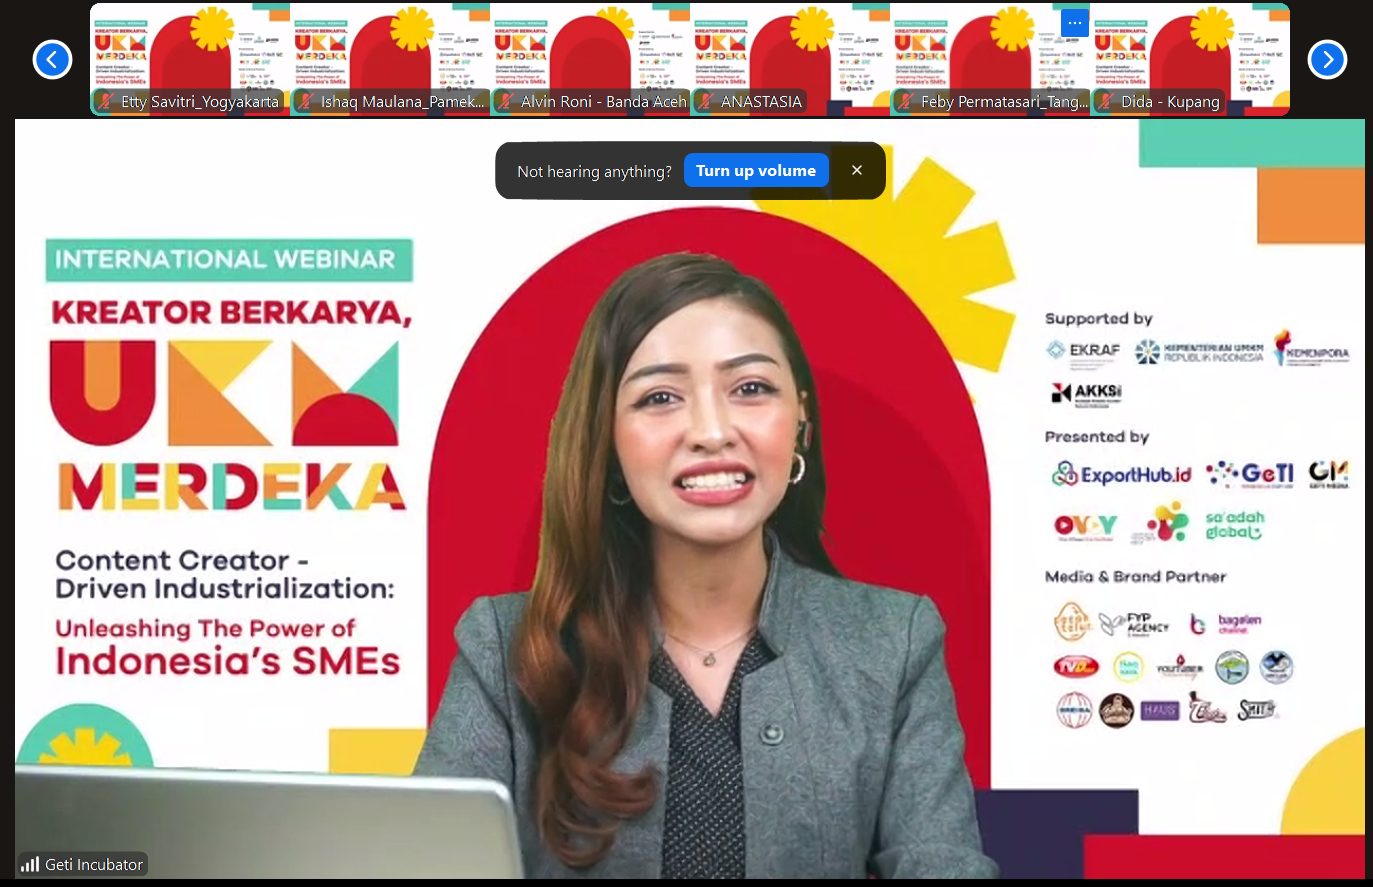Go to previous page of participant thumbnails

(x=52, y=60)
